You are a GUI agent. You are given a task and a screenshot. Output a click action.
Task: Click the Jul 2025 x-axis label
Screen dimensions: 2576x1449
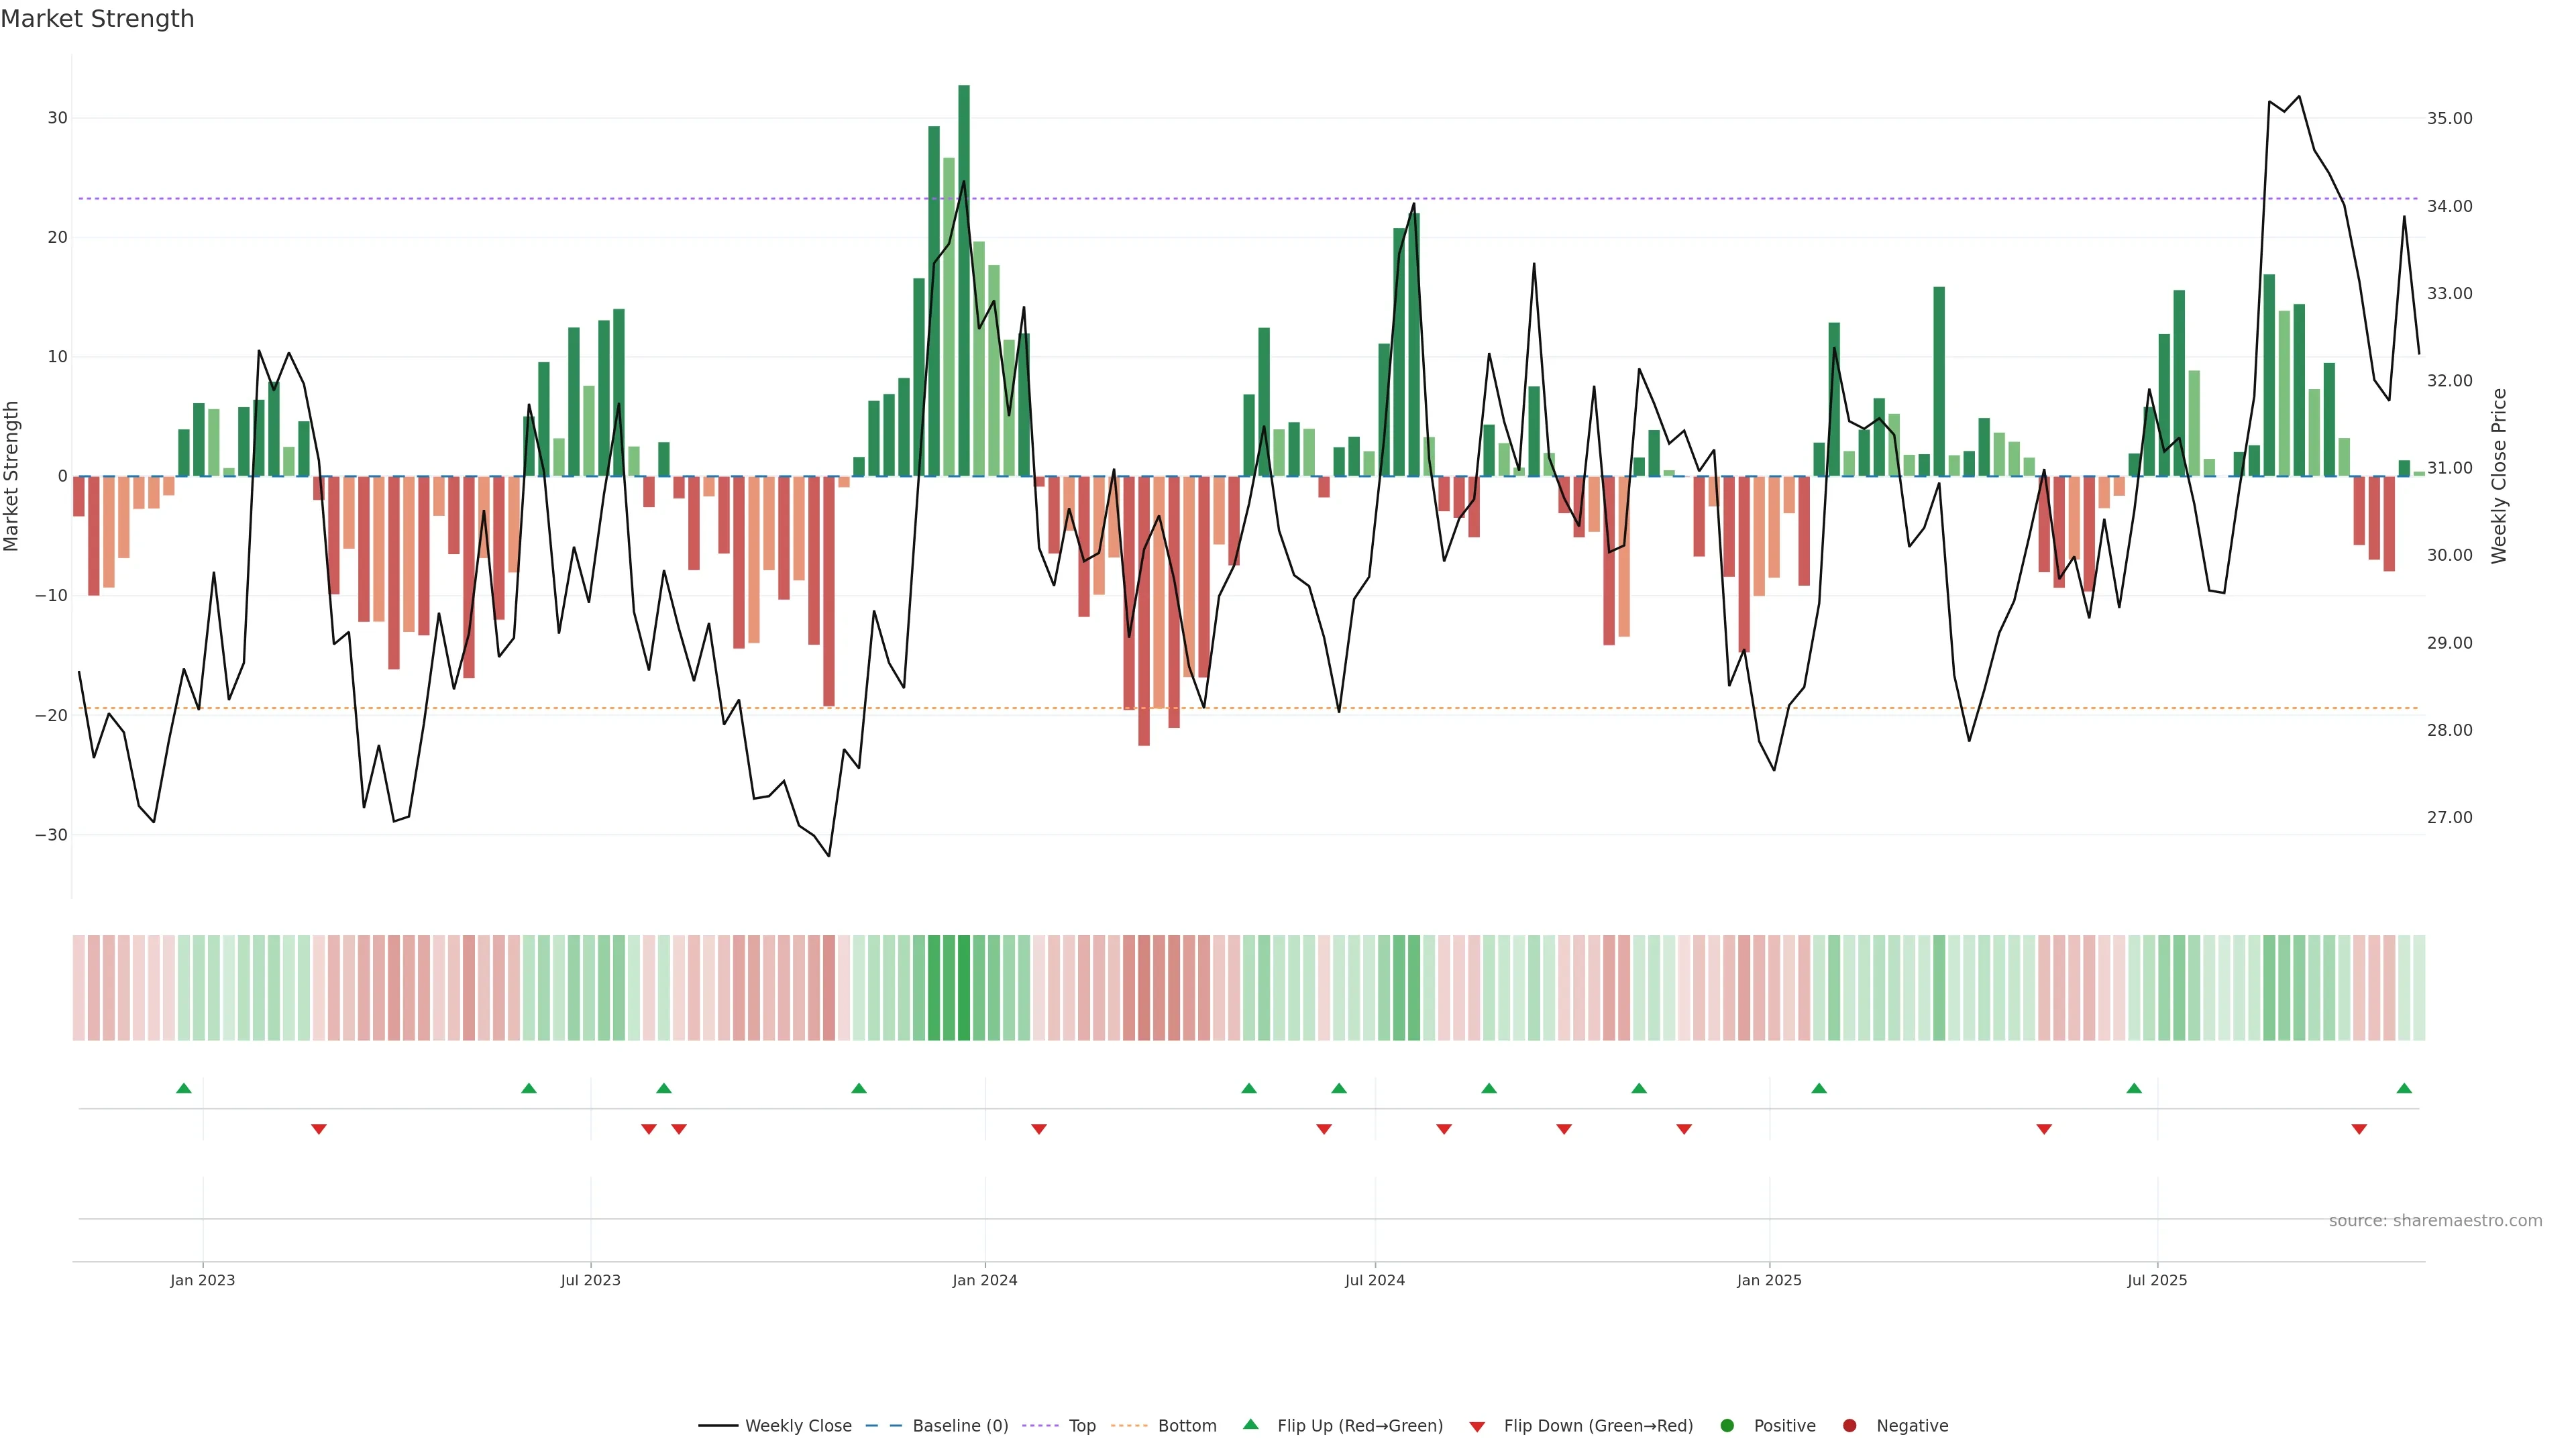click(2157, 1280)
